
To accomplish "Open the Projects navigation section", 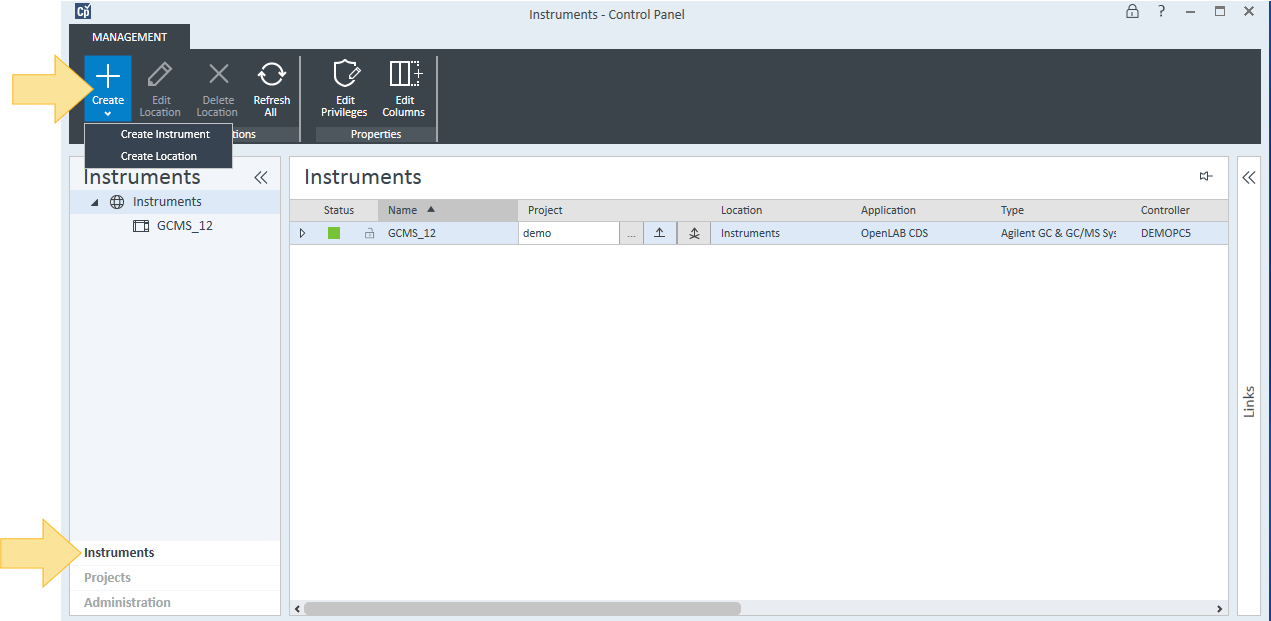I will (107, 578).
